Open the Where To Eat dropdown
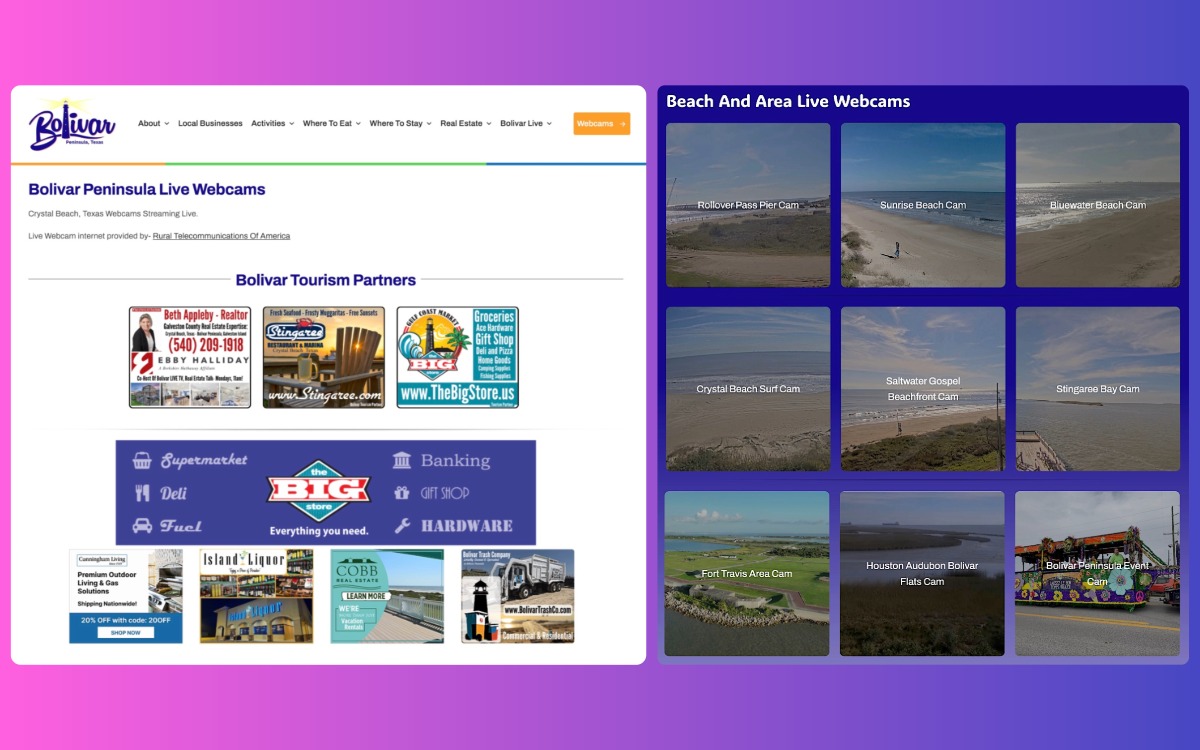The height and width of the screenshot is (750, 1200). click(x=330, y=123)
